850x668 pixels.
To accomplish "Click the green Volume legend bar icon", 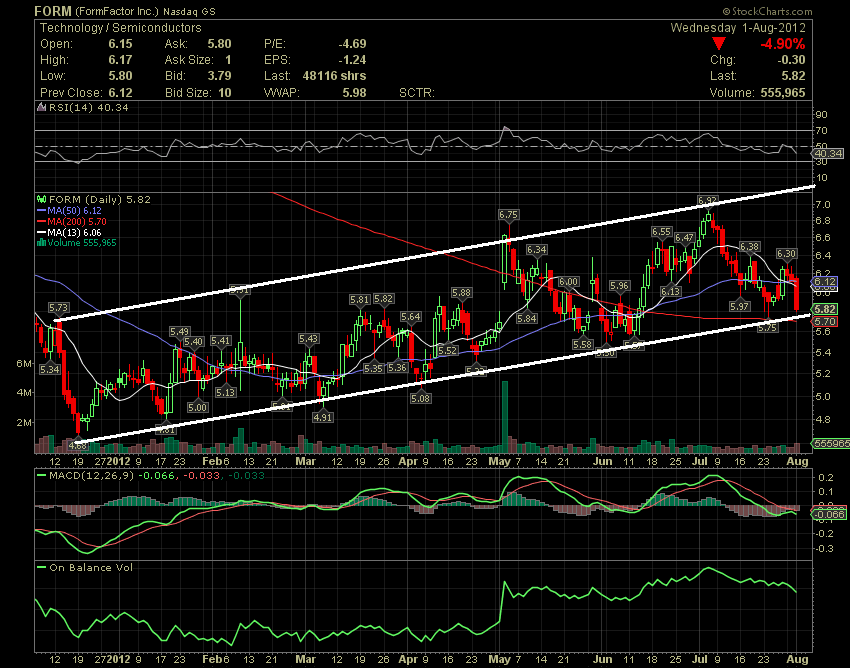I will (41, 243).
